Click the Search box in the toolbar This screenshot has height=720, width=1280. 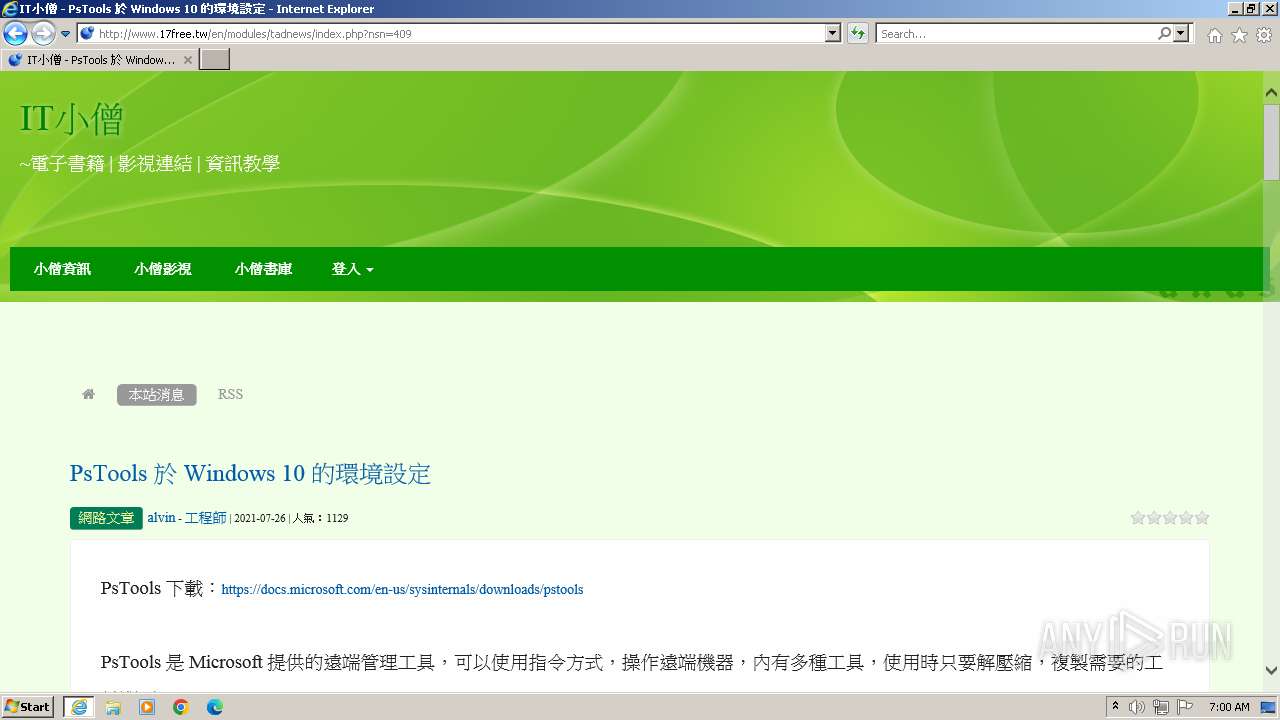(1015, 34)
